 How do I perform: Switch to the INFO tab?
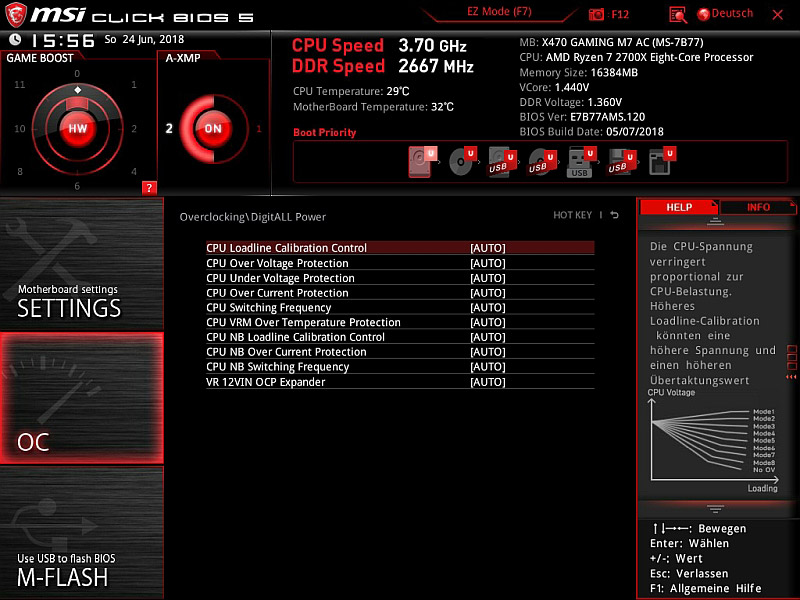point(758,207)
